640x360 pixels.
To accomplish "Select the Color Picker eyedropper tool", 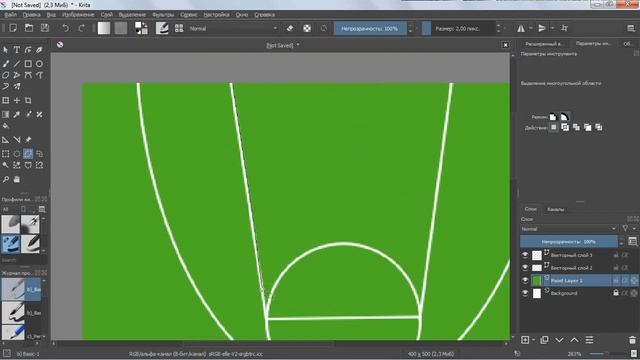I will [17, 115].
